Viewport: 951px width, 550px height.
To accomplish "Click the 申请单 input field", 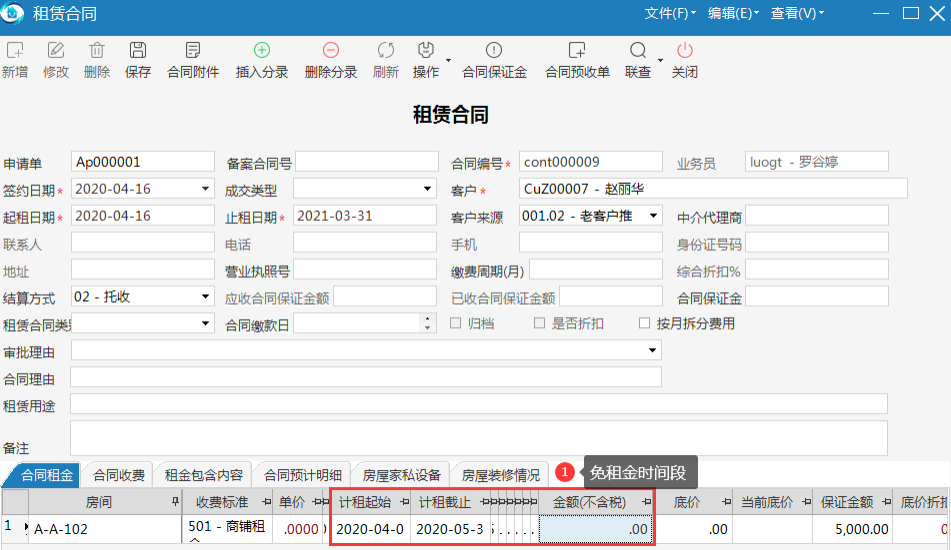I will pyautogui.click(x=143, y=162).
